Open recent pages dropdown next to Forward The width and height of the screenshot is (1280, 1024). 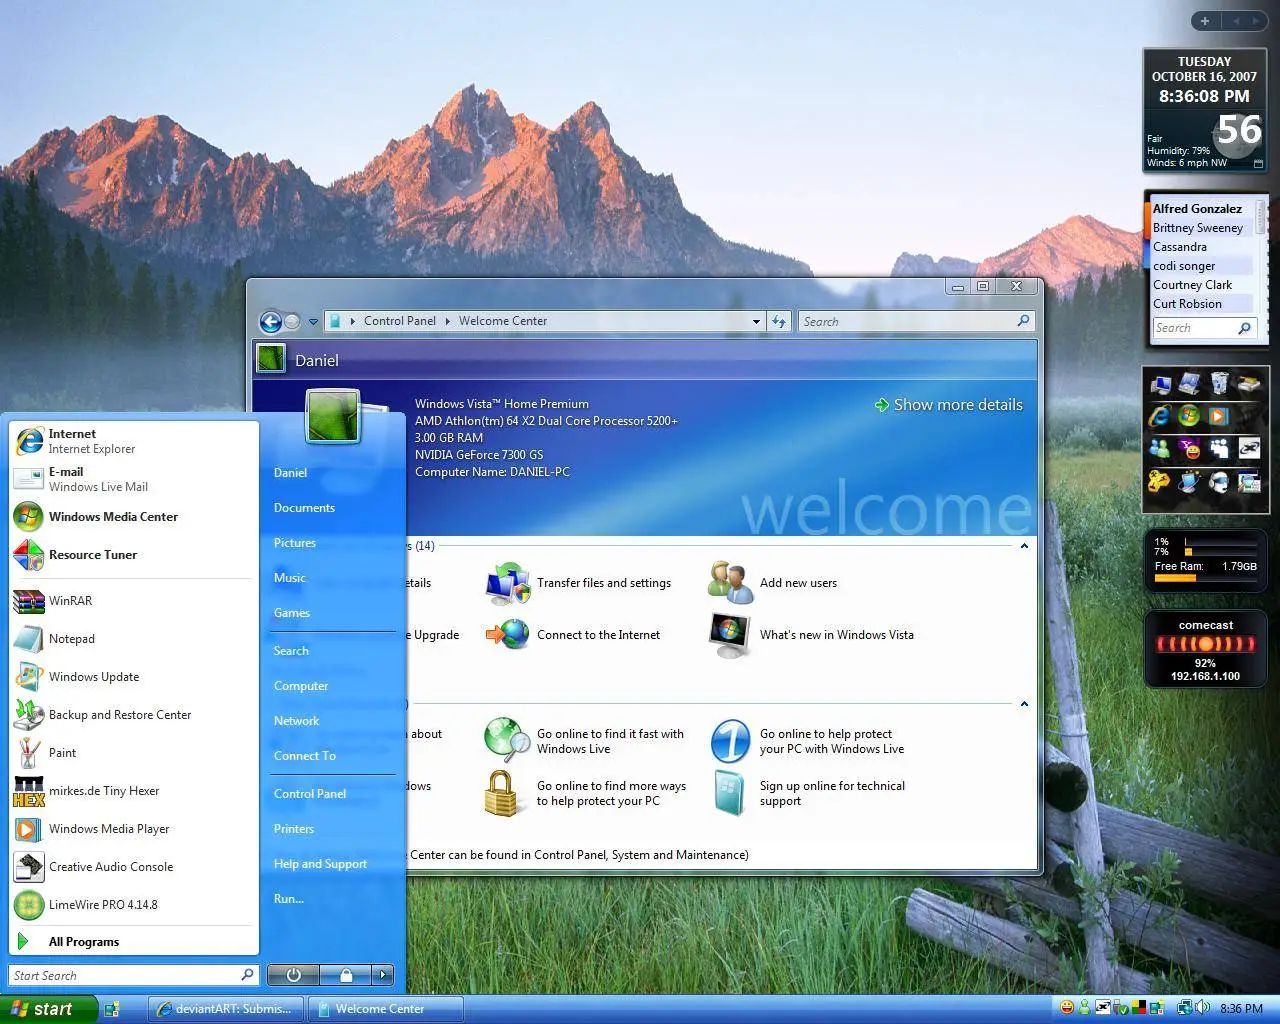coord(313,322)
